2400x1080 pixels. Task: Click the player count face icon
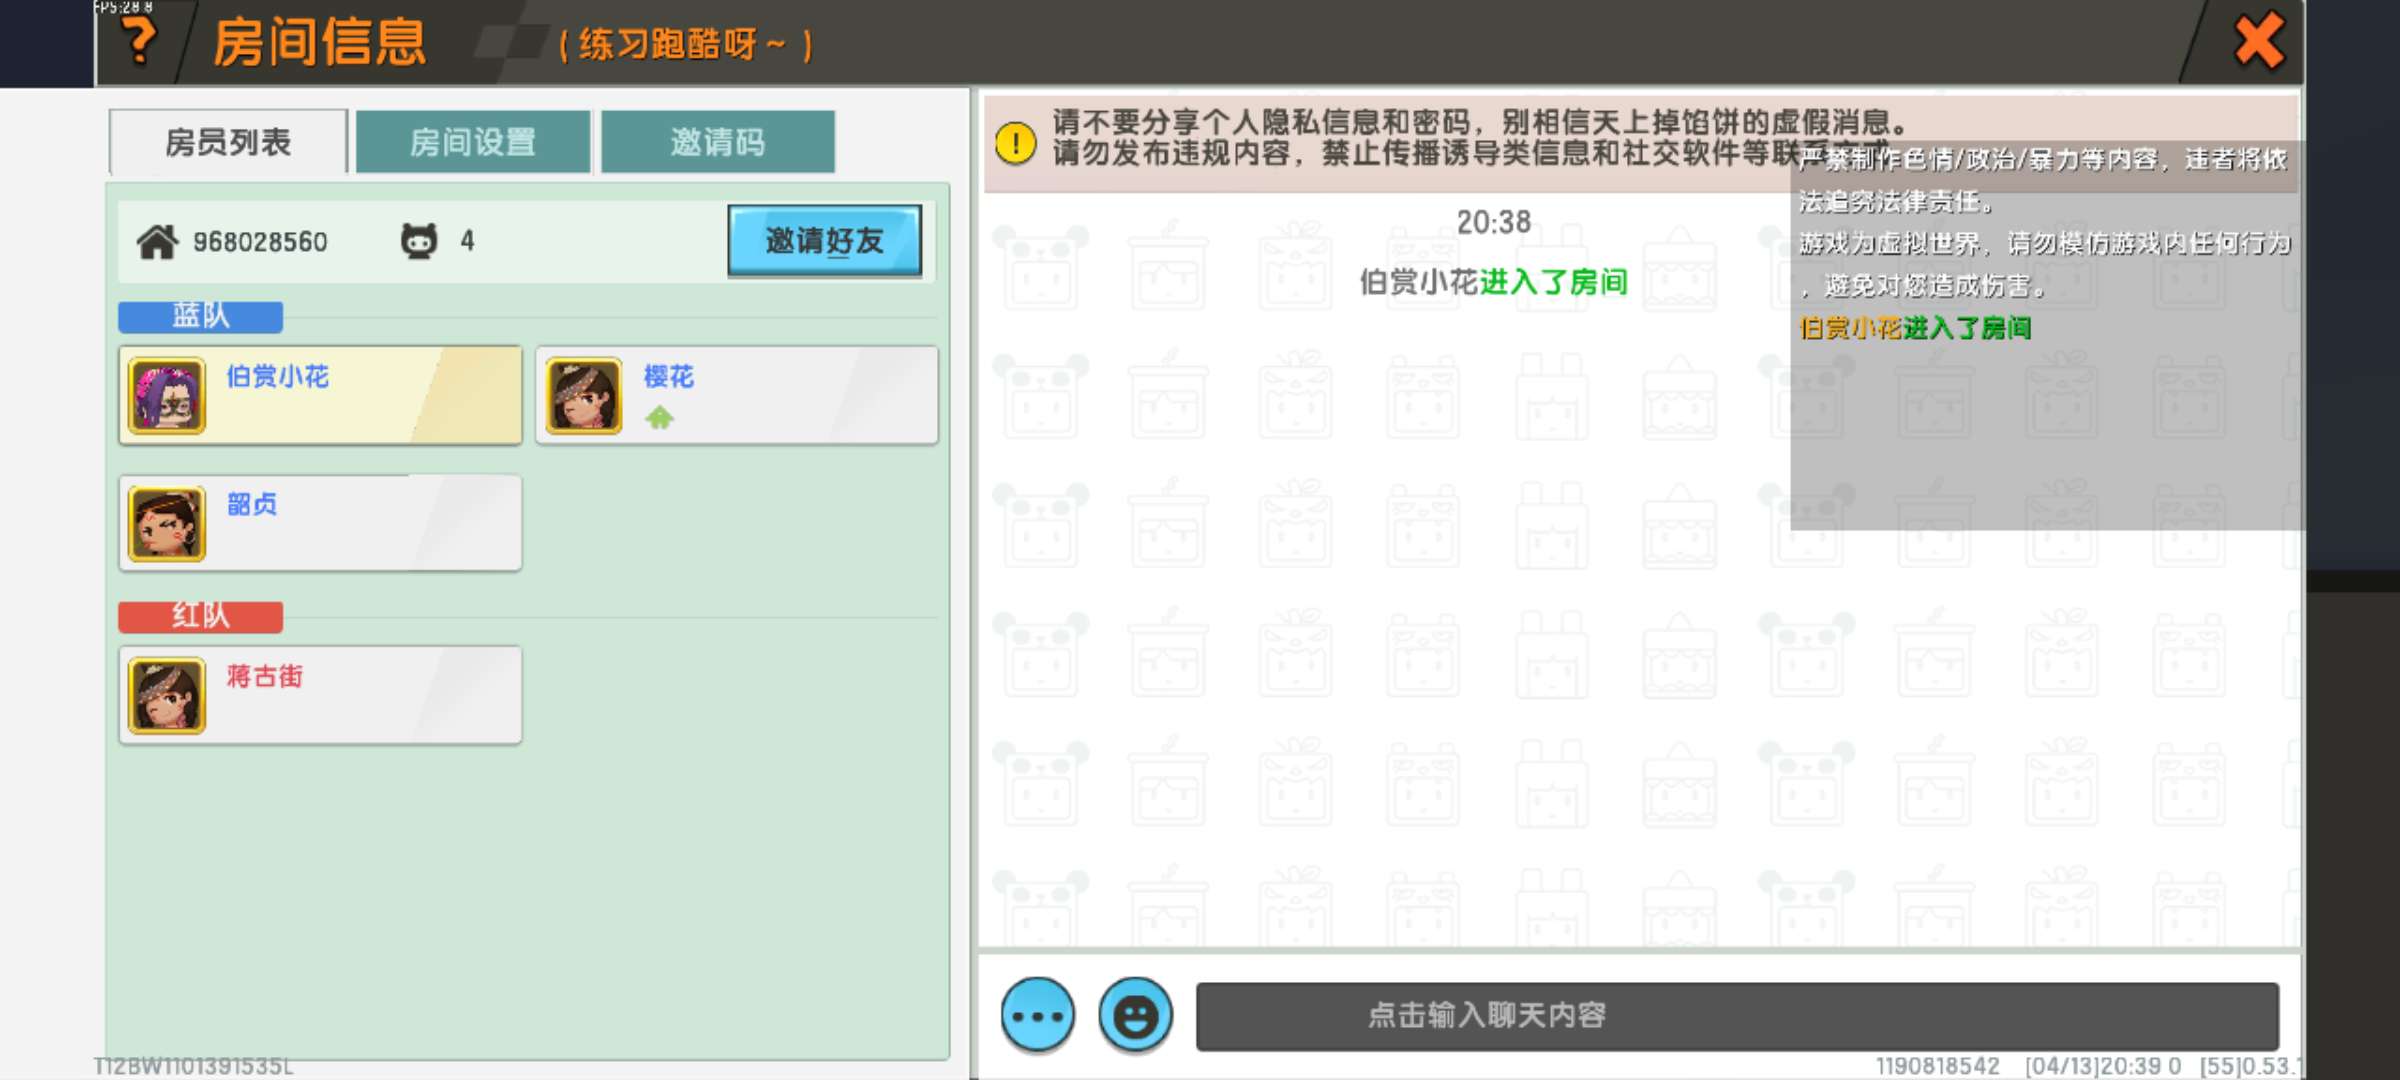419,241
